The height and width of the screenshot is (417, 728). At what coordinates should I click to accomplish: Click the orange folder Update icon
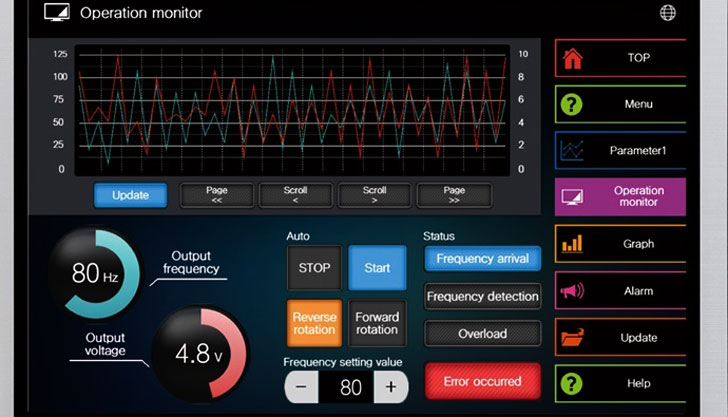(x=573, y=337)
